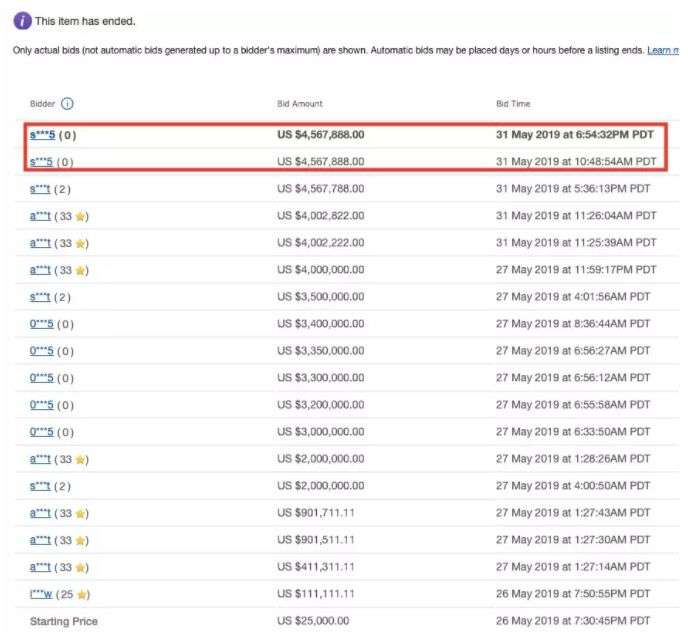The height and width of the screenshot is (643, 688).
Task: Open bidder s***5 from the 10:48:54AM bid
Action: click(x=42, y=161)
